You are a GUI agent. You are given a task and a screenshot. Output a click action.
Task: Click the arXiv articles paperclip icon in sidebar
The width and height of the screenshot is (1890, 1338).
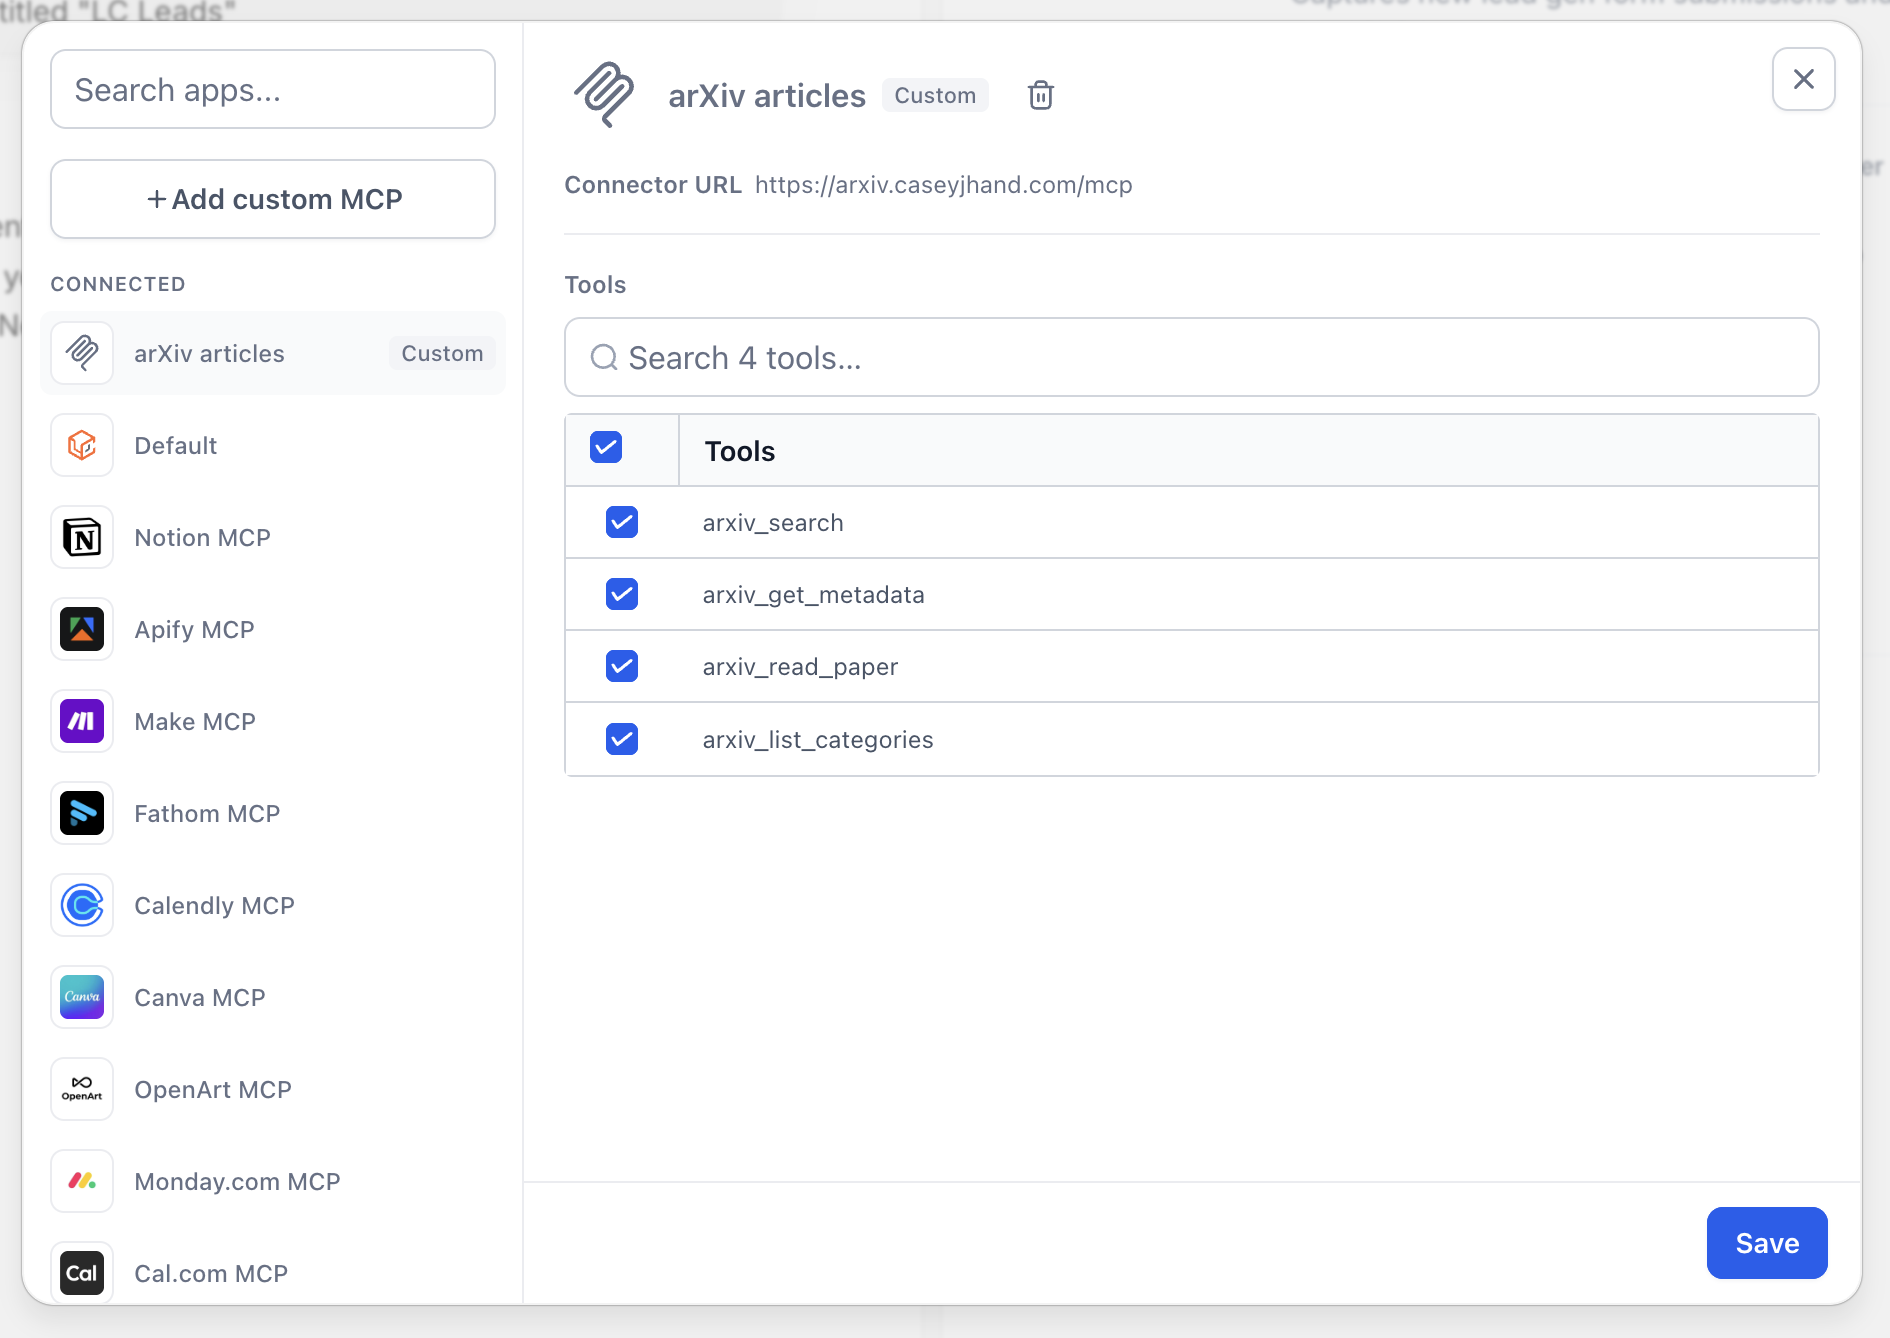82,353
